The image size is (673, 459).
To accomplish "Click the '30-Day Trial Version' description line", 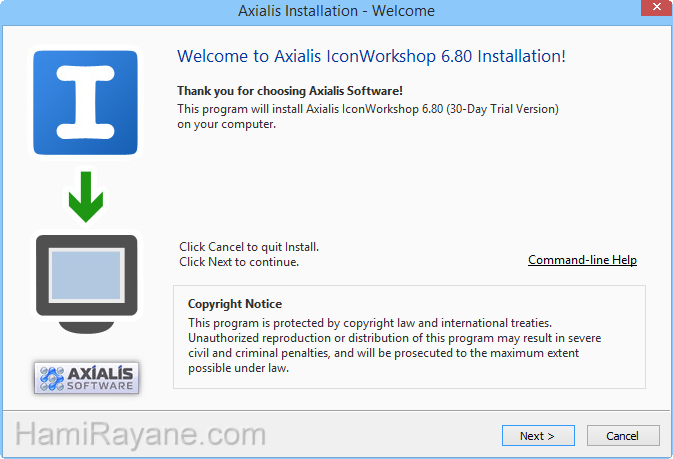I will [368, 109].
